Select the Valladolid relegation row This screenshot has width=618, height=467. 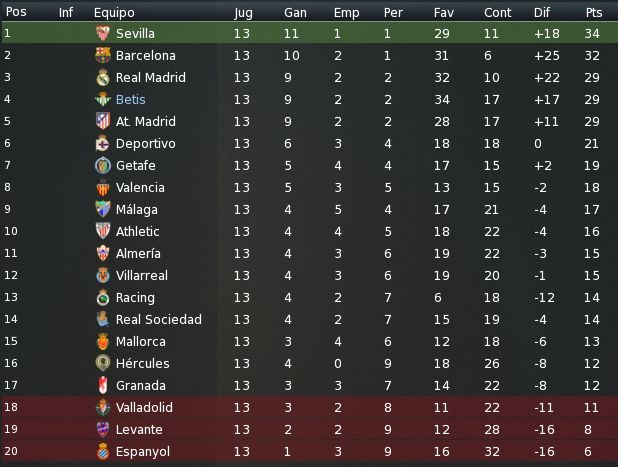click(x=309, y=407)
